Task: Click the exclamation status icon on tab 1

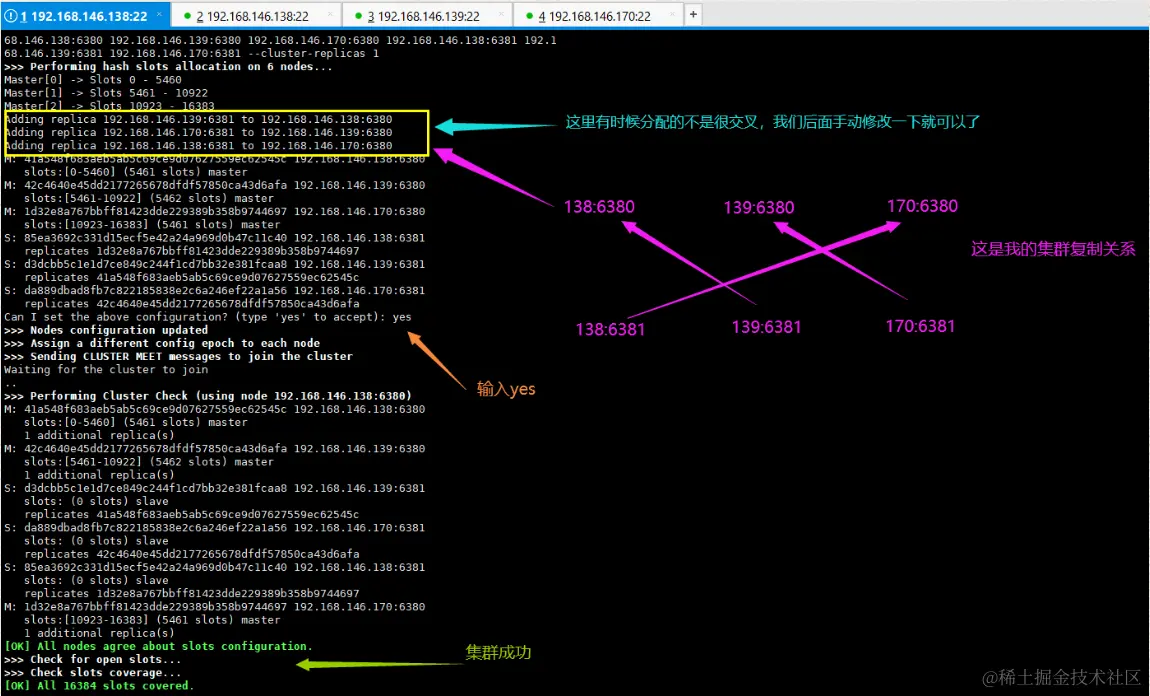Action: (11, 15)
